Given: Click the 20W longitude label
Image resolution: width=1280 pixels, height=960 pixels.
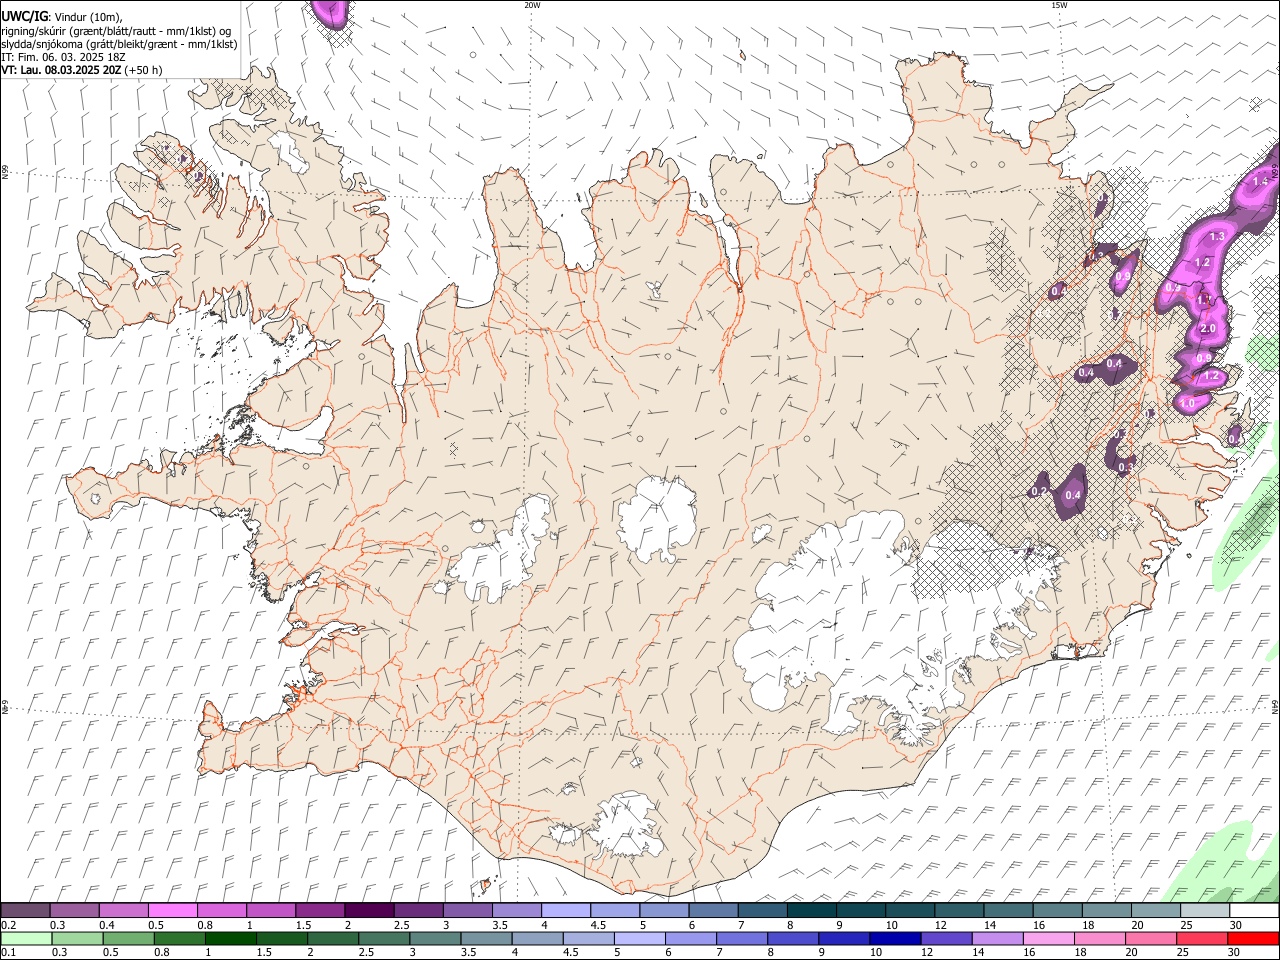Looking at the screenshot, I should (x=532, y=5).
